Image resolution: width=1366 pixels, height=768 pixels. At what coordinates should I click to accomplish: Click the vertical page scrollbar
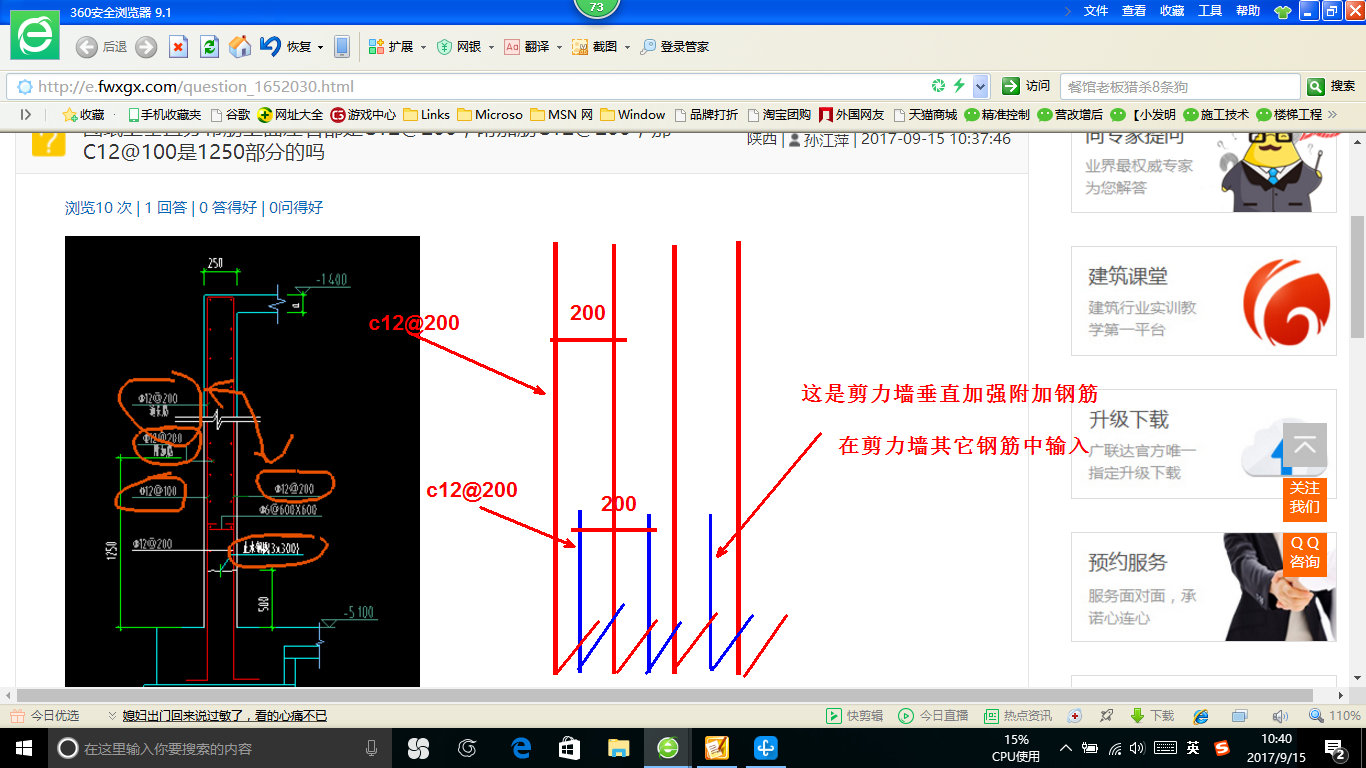(1357, 276)
